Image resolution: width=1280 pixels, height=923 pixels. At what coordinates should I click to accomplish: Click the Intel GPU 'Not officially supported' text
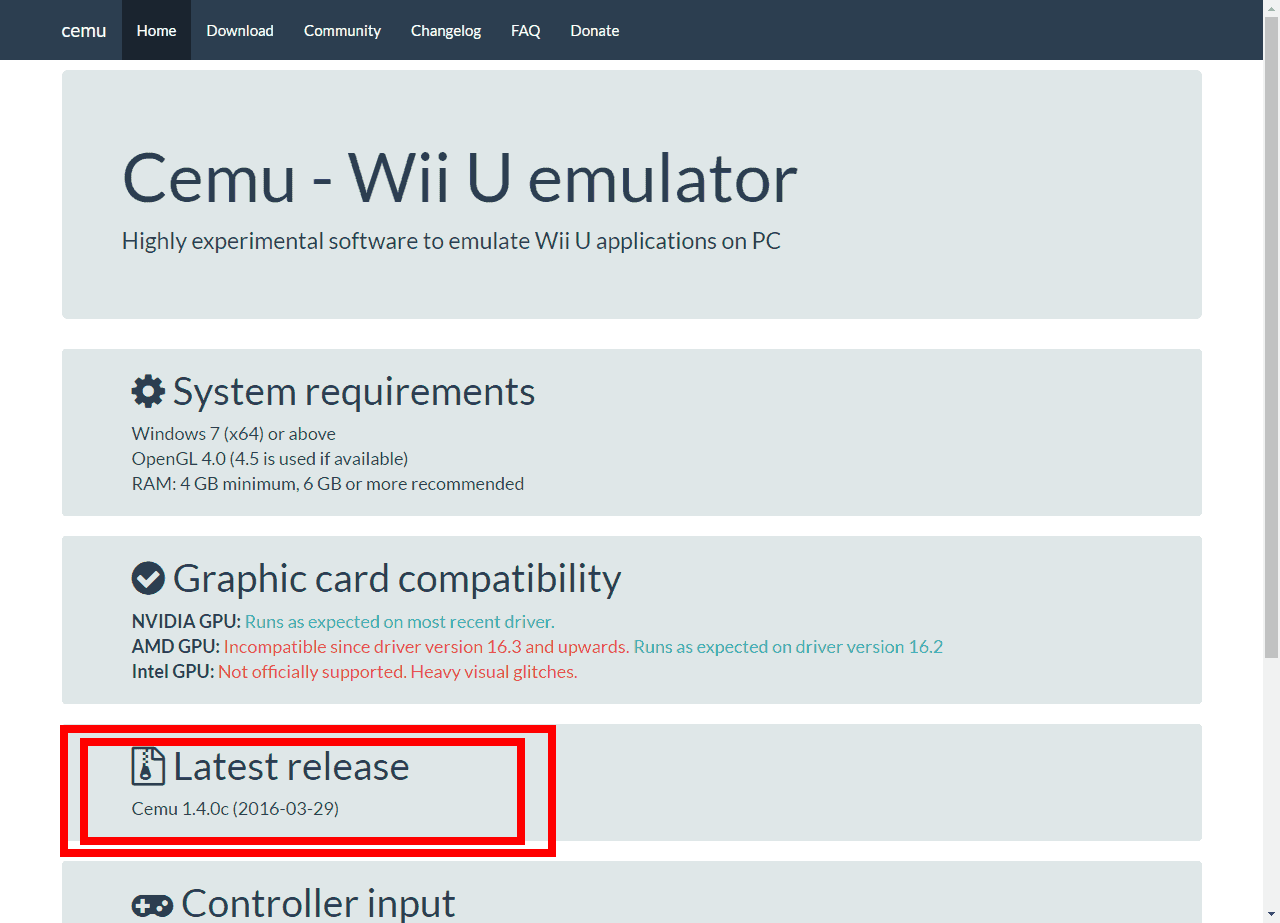point(398,672)
